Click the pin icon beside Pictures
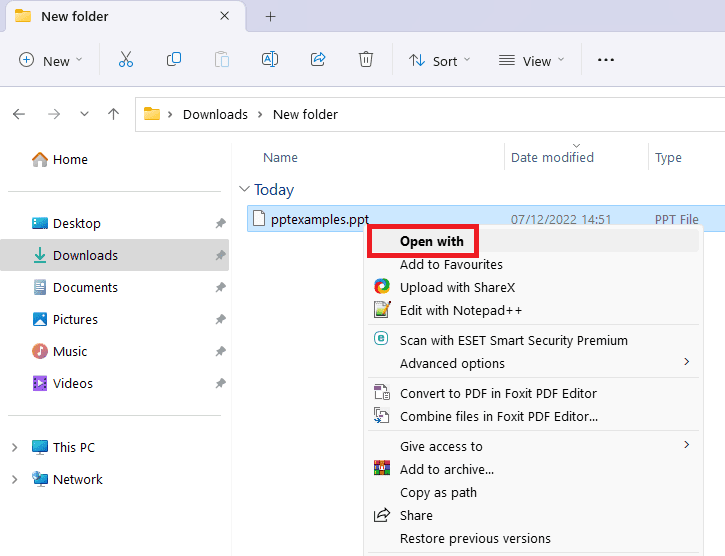This screenshot has height=556, width=725. point(221,319)
